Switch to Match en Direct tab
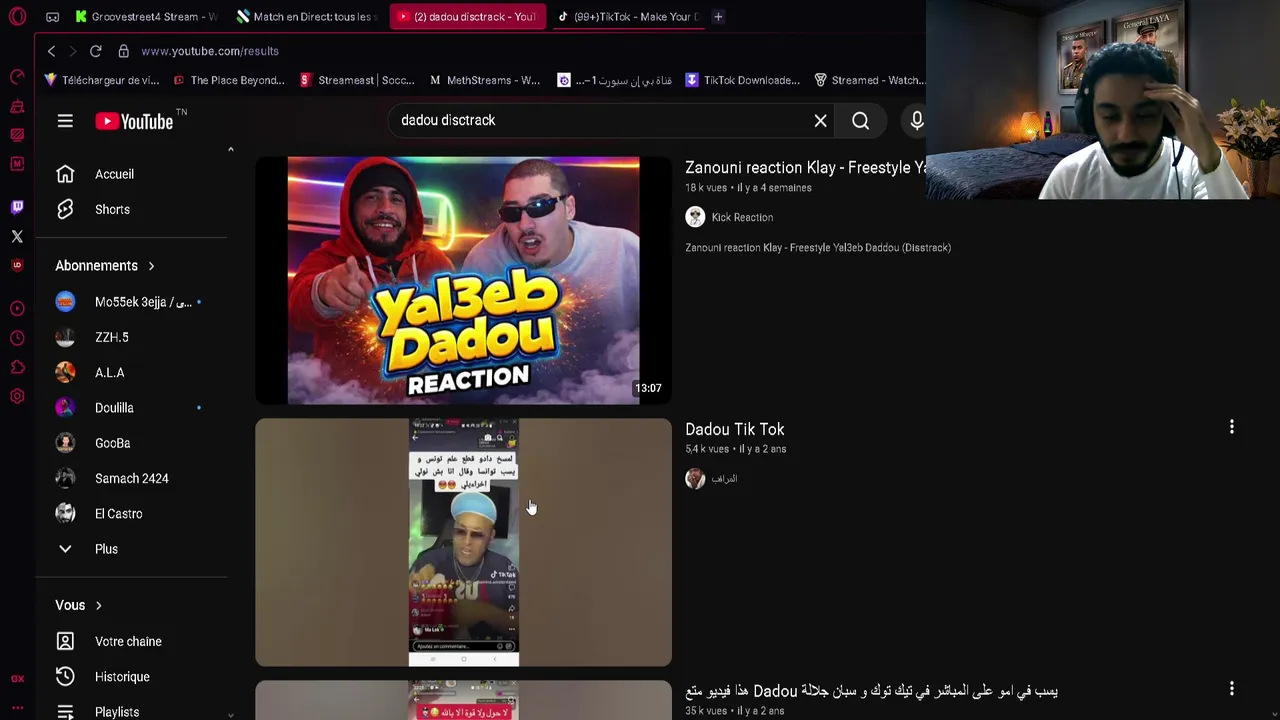This screenshot has width=1280, height=720. pyautogui.click(x=307, y=17)
